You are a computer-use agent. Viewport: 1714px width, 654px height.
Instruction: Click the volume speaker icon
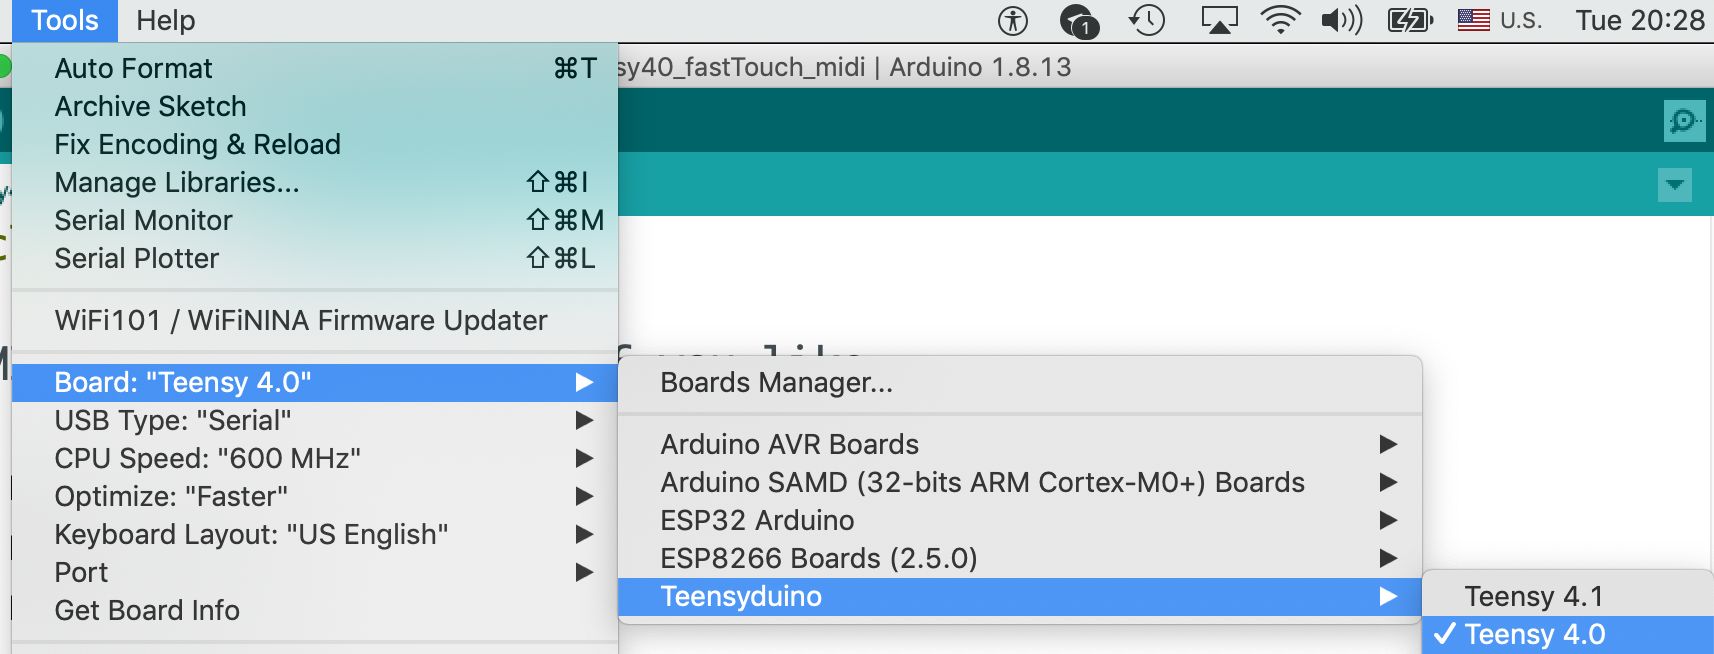click(1342, 20)
